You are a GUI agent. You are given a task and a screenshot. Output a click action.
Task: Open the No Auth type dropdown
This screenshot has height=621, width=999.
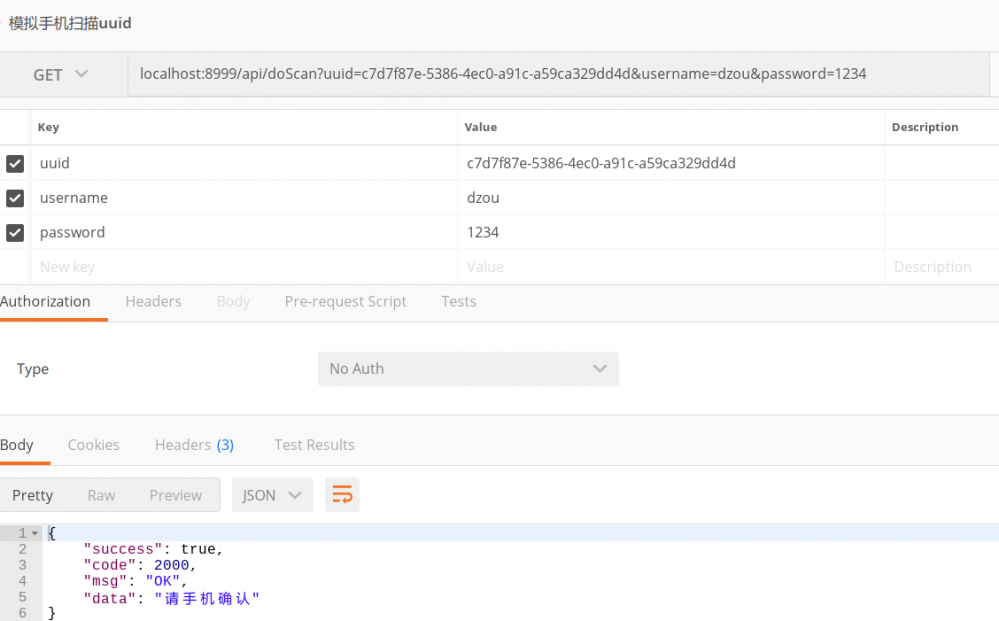point(468,369)
